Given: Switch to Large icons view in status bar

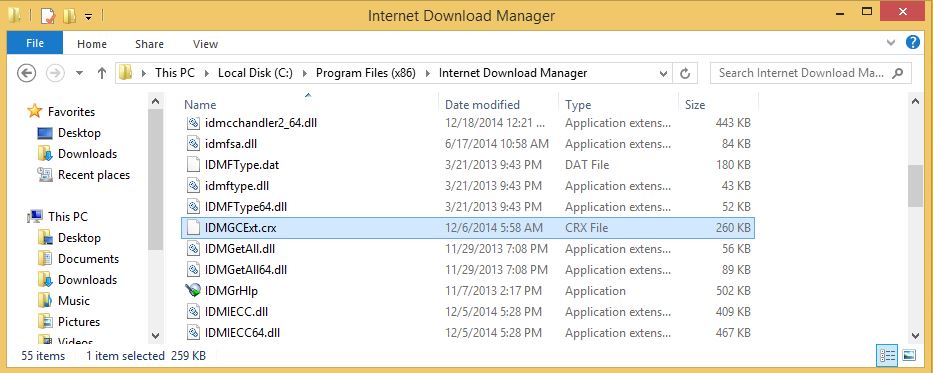Looking at the screenshot, I should [909, 356].
